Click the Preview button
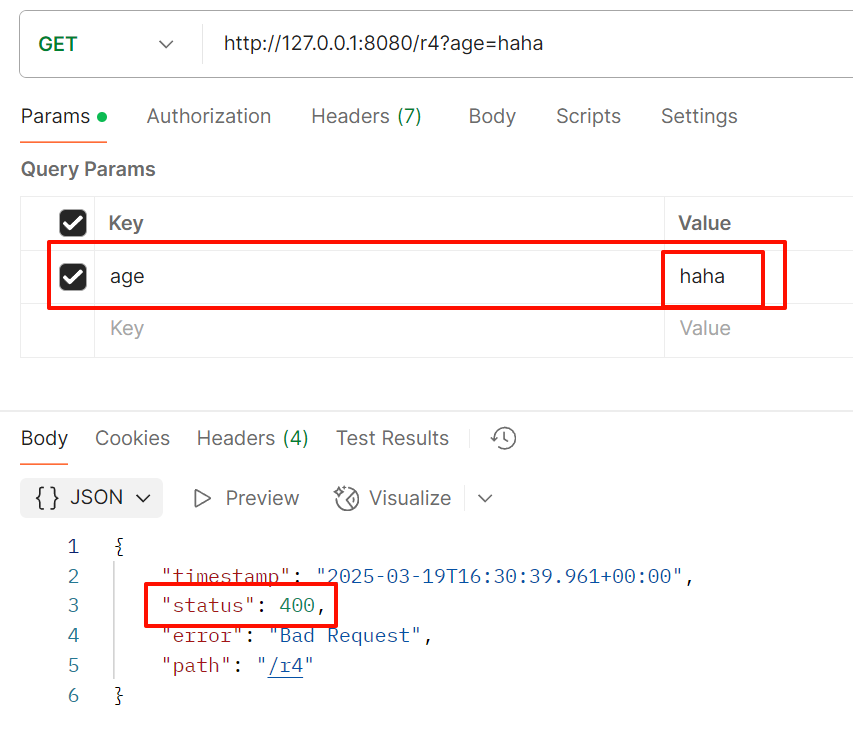The height and width of the screenshot is (747, 853). (x=246, y=498)
